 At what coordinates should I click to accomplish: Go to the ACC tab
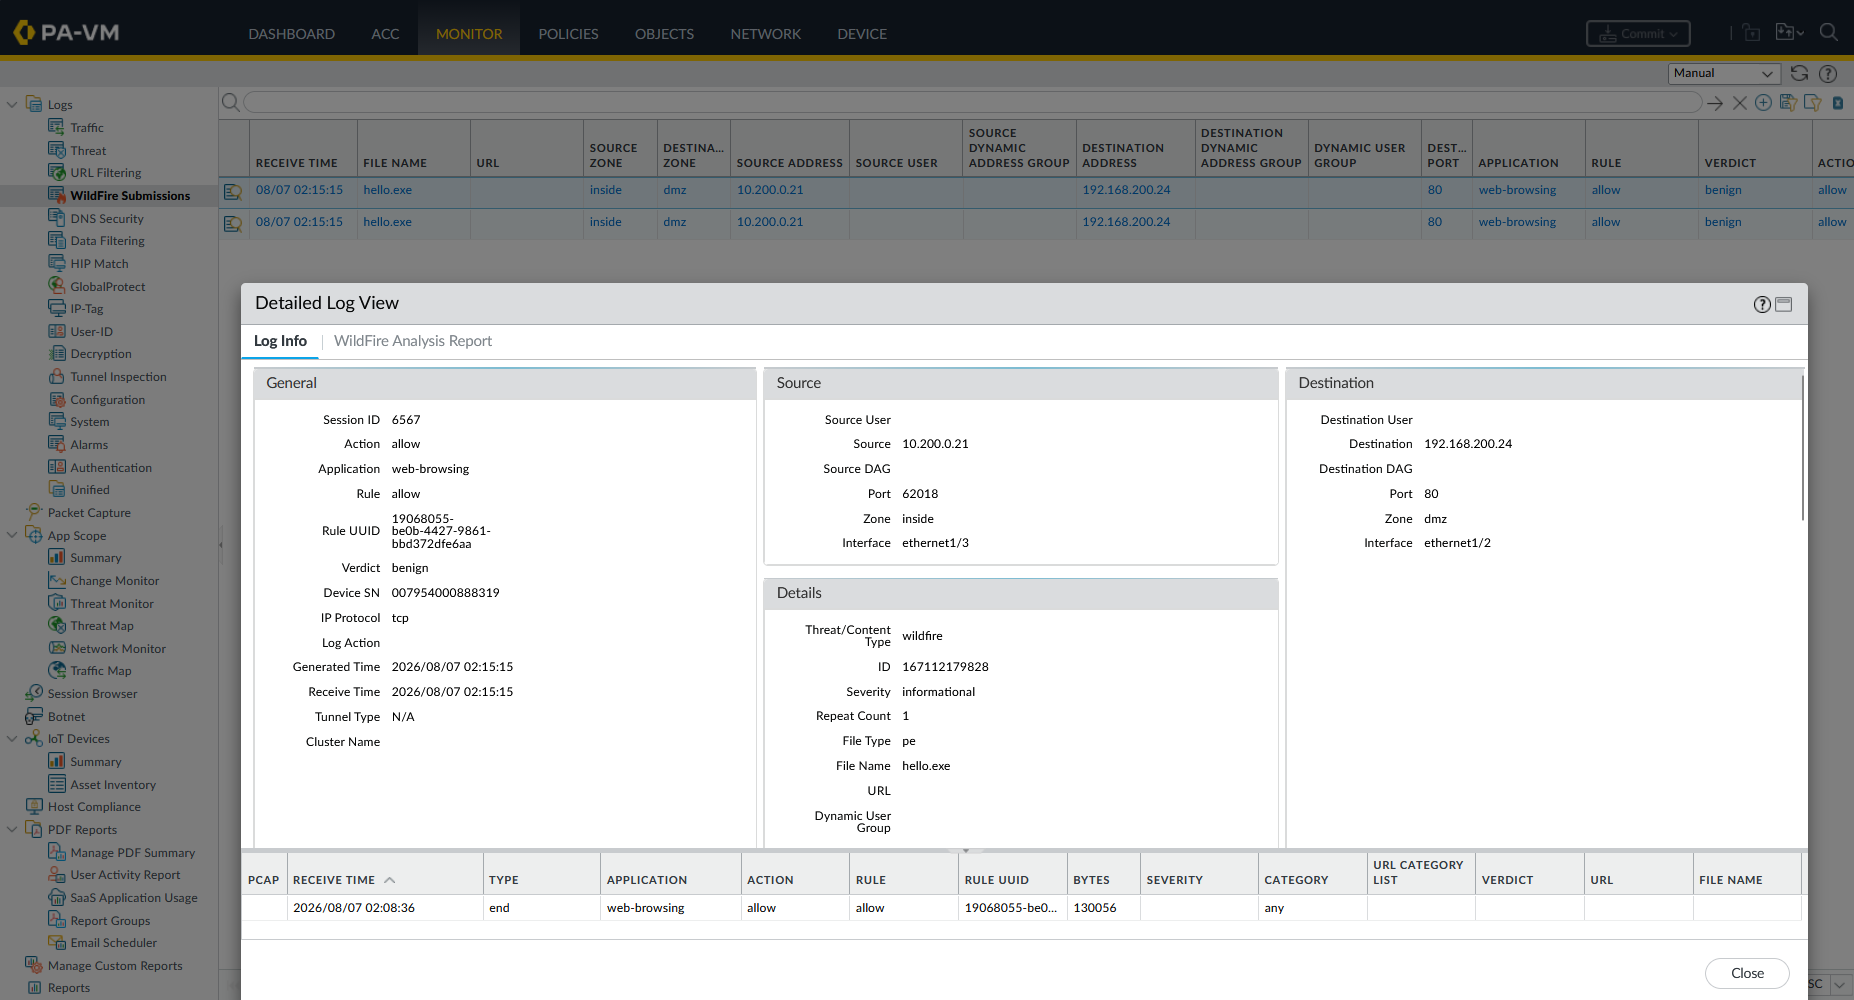click(x=385, y=34)
